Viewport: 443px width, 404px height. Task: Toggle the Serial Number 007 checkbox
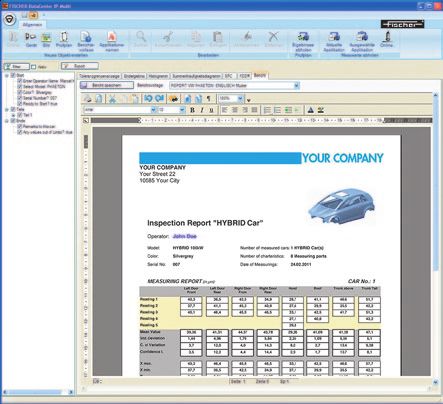point(19,98)
